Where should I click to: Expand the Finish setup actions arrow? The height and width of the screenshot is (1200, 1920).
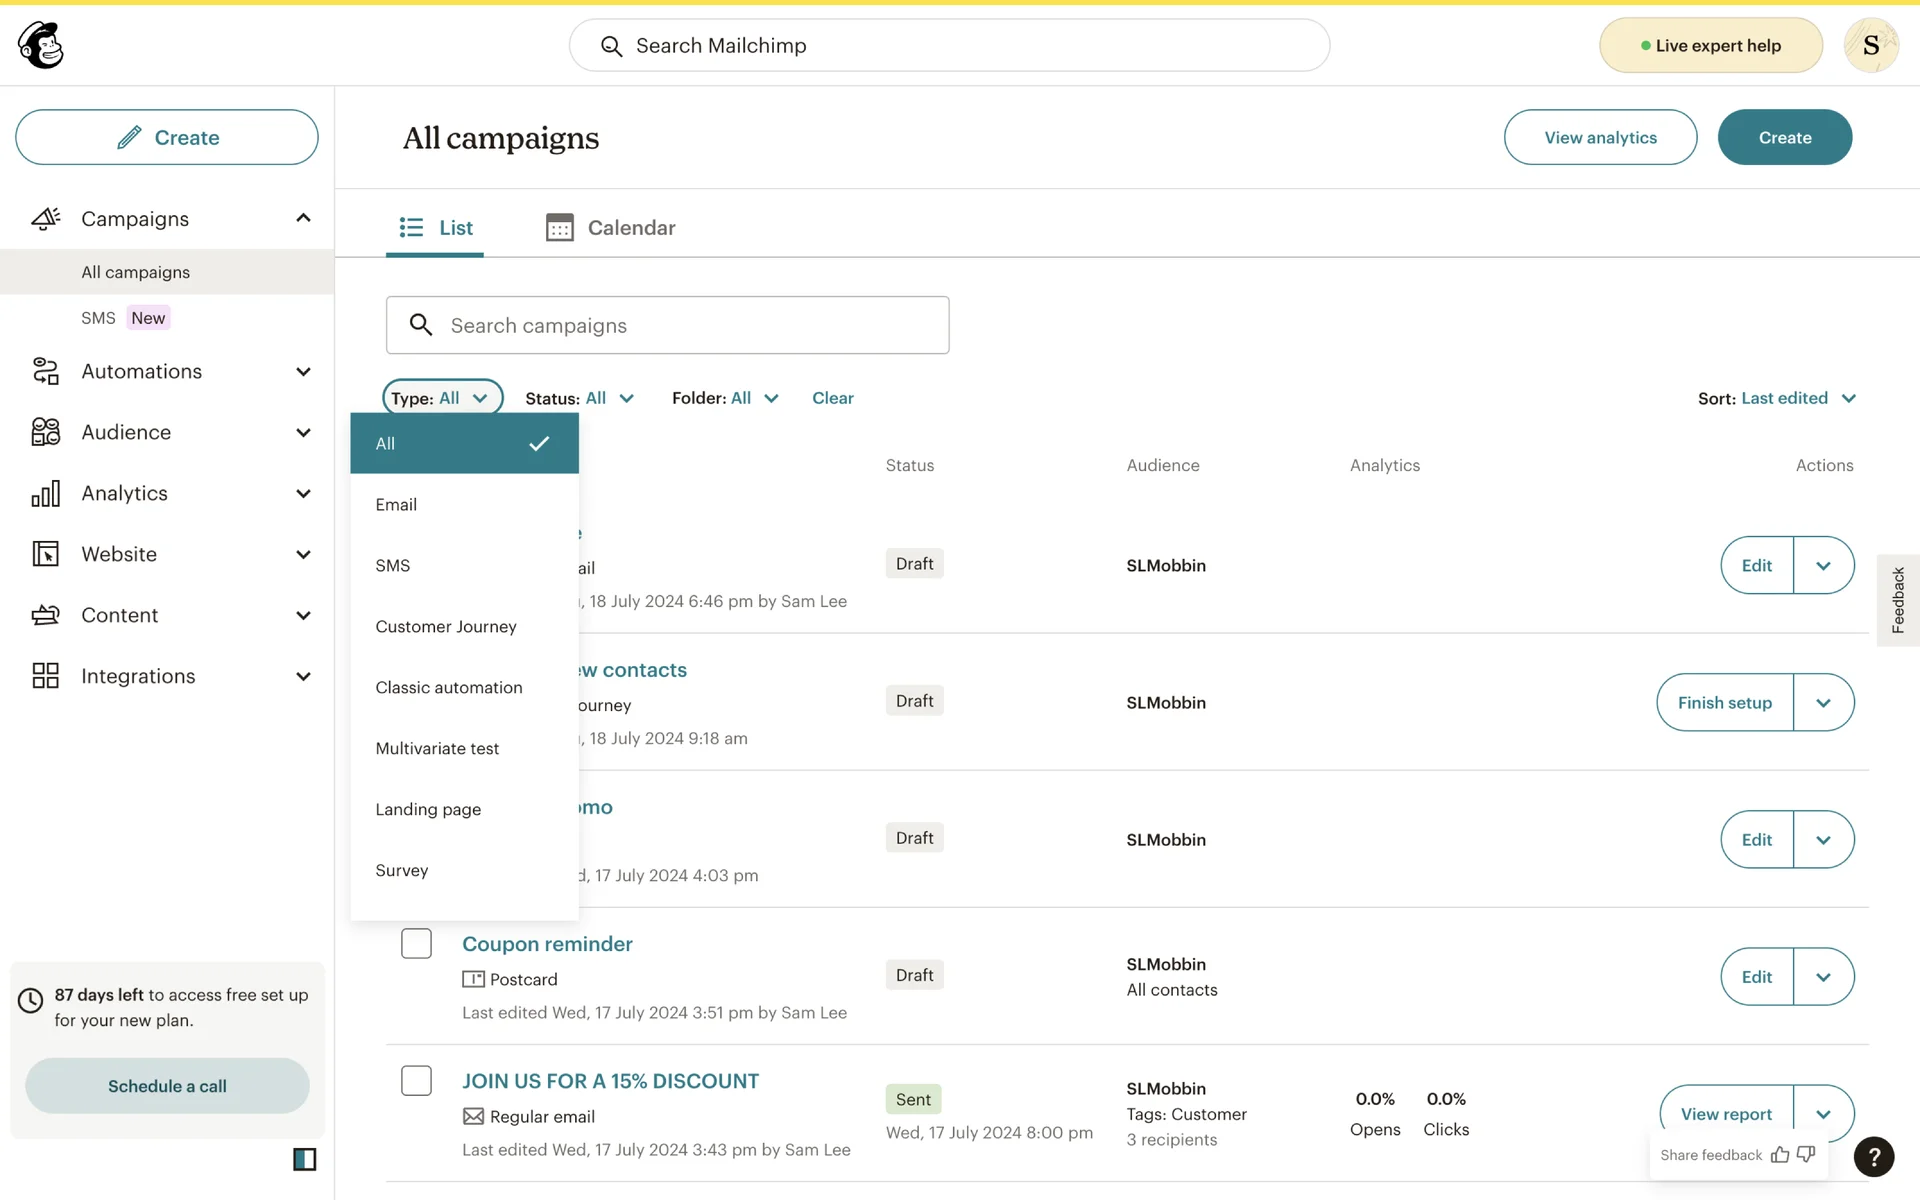1823,702
